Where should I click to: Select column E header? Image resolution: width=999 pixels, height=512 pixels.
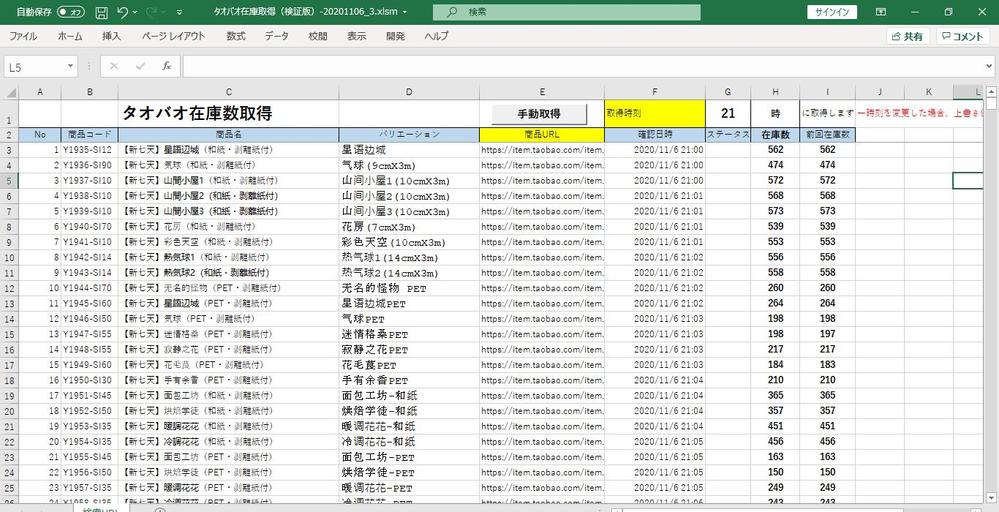[x=542, y=92]
